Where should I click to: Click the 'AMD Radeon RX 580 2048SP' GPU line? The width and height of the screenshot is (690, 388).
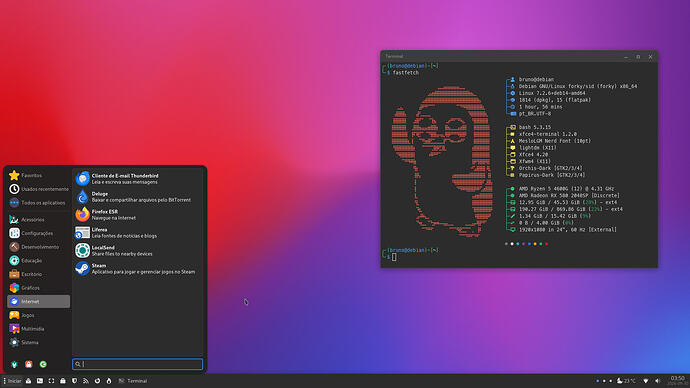click(569, 195)
